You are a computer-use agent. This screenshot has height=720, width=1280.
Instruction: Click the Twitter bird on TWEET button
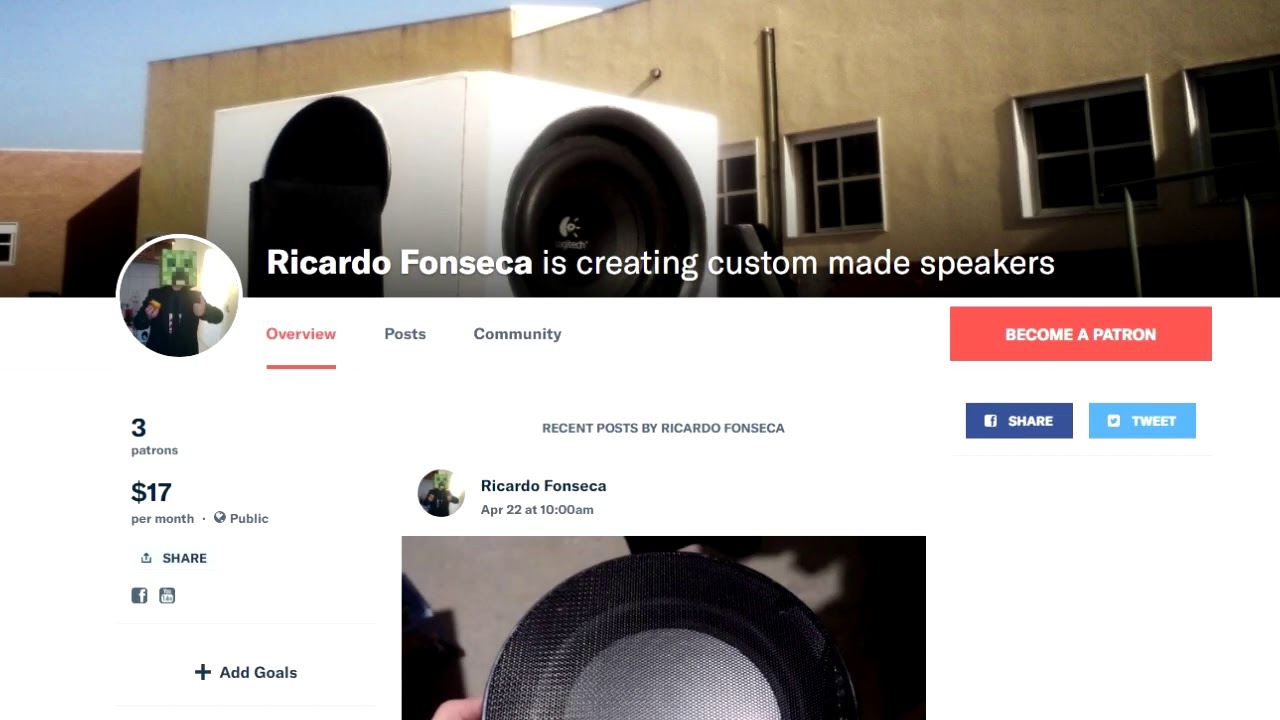[1114, 421]
